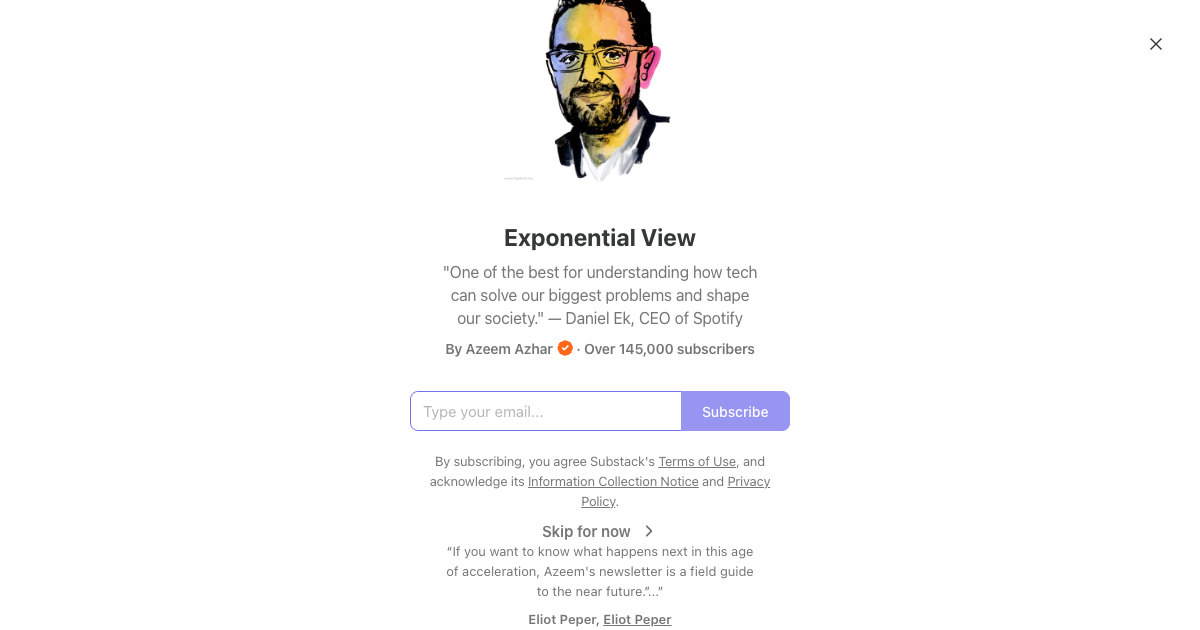1200x630 pixels.
Task: Click the chevron arrow beside Skip for now
Action: (x=648, y=531)
